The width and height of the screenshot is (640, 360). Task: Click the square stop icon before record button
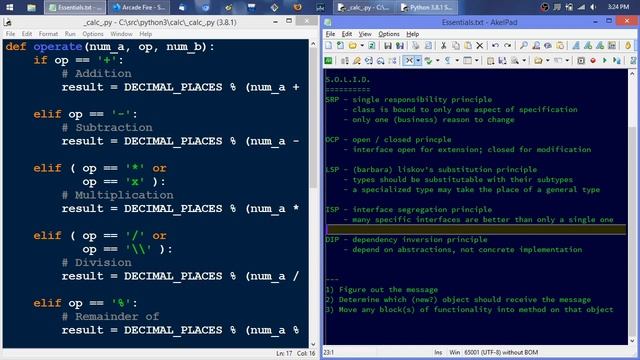point(581,60)
